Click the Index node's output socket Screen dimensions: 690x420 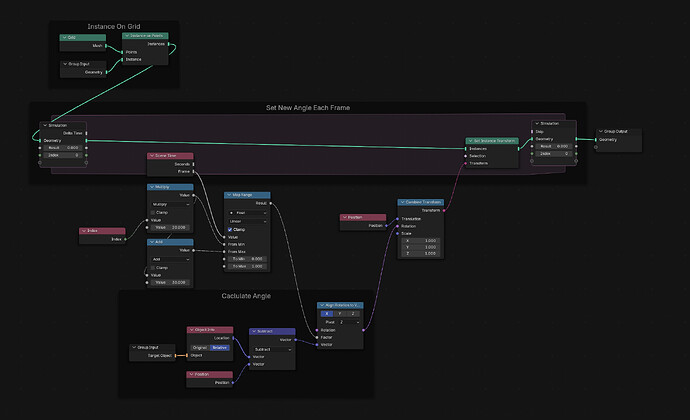pos(125,239)
